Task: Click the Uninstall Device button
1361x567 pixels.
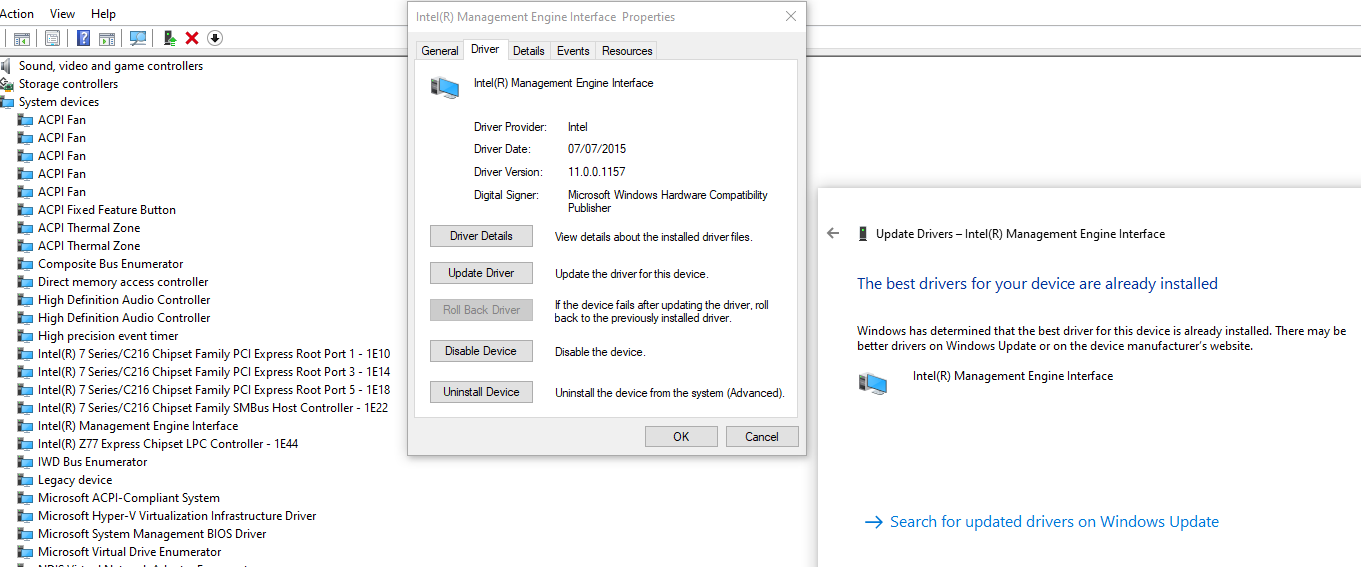Action: coord(481,392)
